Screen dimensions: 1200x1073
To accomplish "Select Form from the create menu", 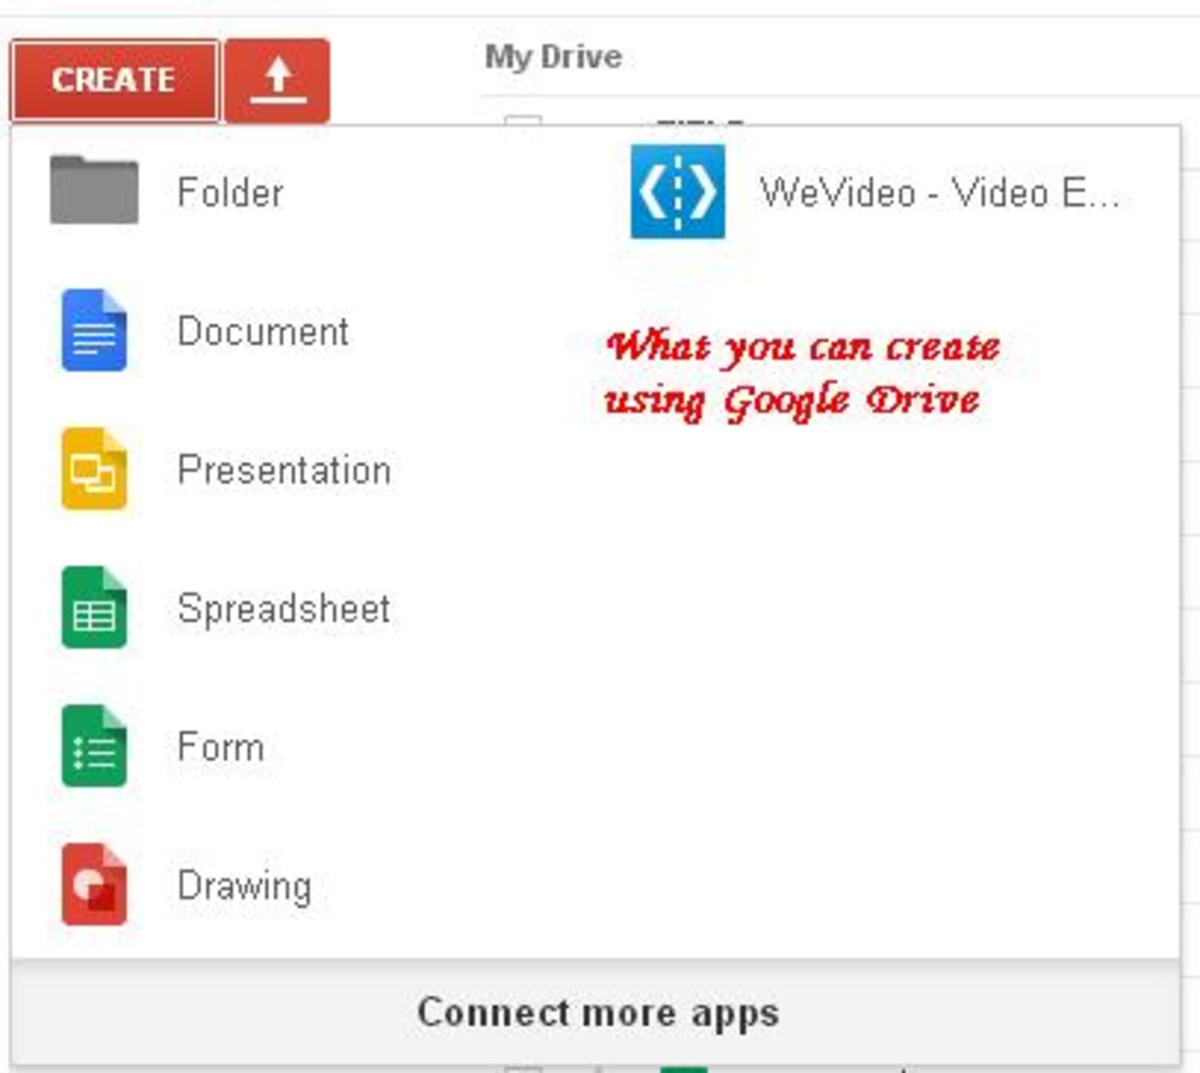I will 220,745.
